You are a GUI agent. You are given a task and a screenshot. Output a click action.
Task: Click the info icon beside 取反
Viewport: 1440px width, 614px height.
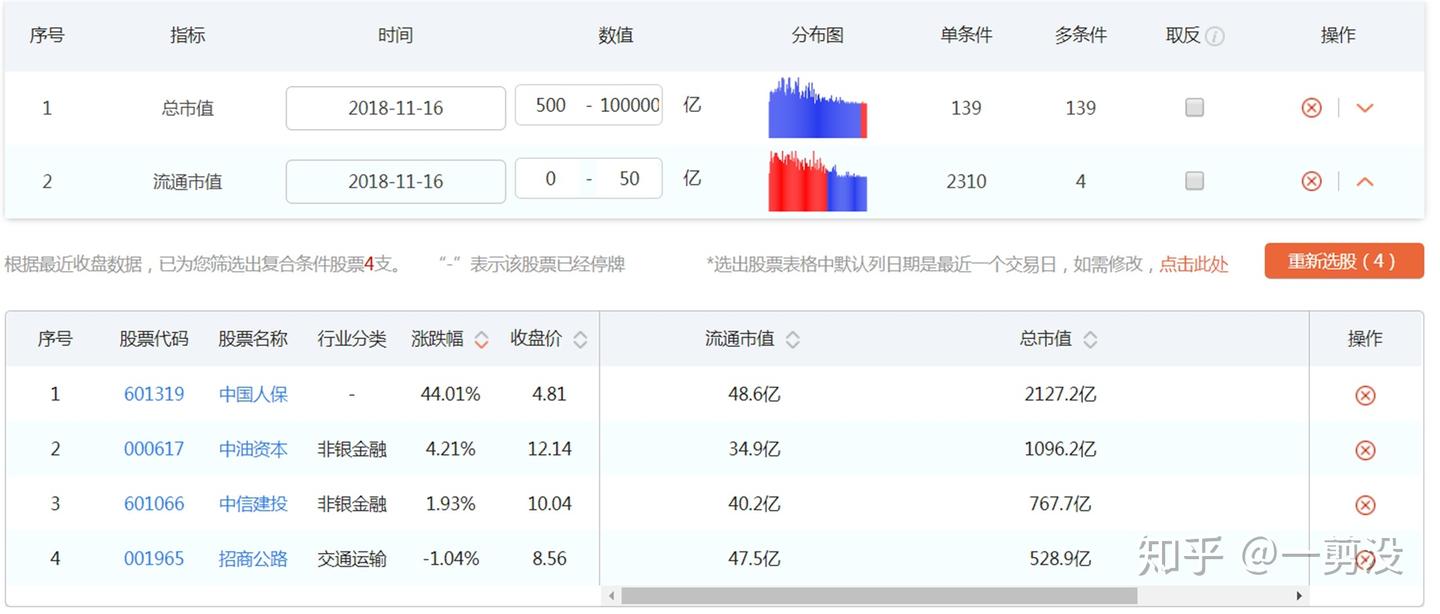click(x=1216, y=34)
